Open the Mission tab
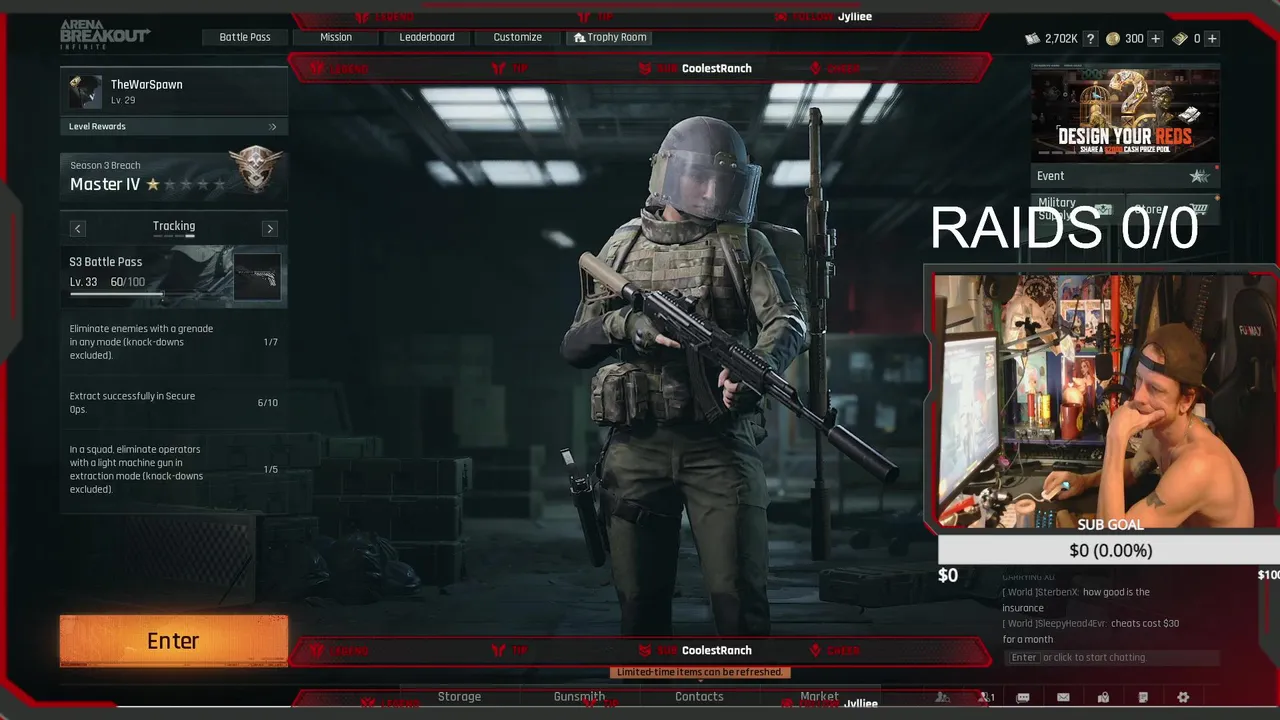Viewport: 1280px width, 720px height. pos(336,37)
